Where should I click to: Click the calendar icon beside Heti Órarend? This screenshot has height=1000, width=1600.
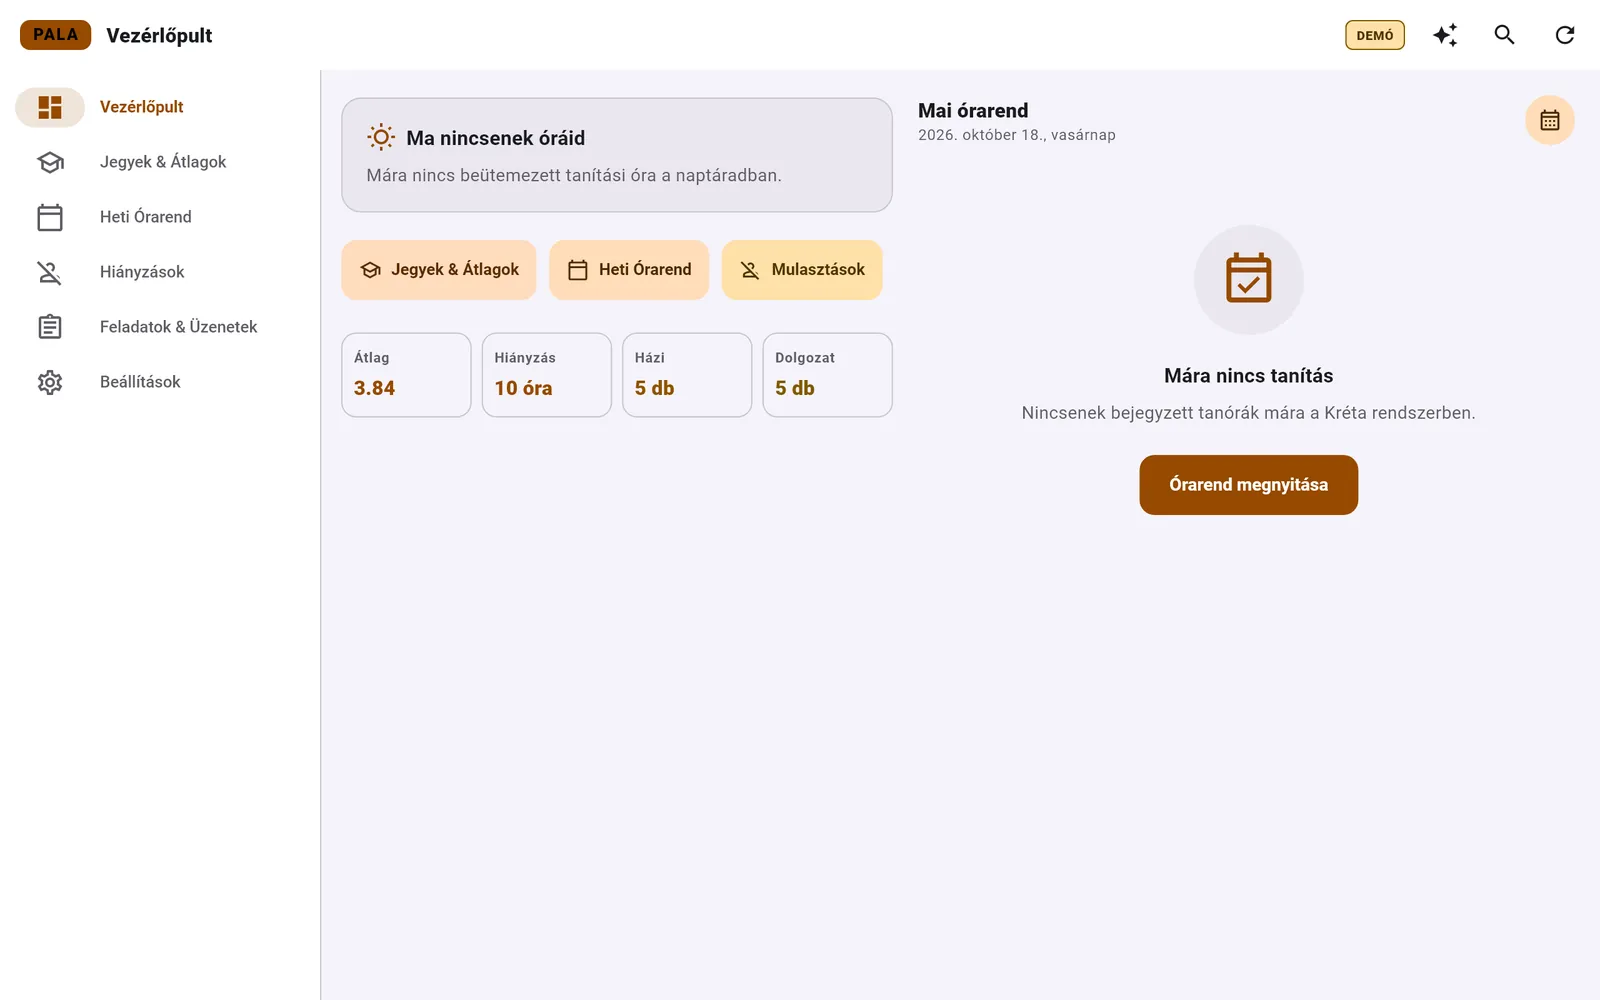click(50, 217)
